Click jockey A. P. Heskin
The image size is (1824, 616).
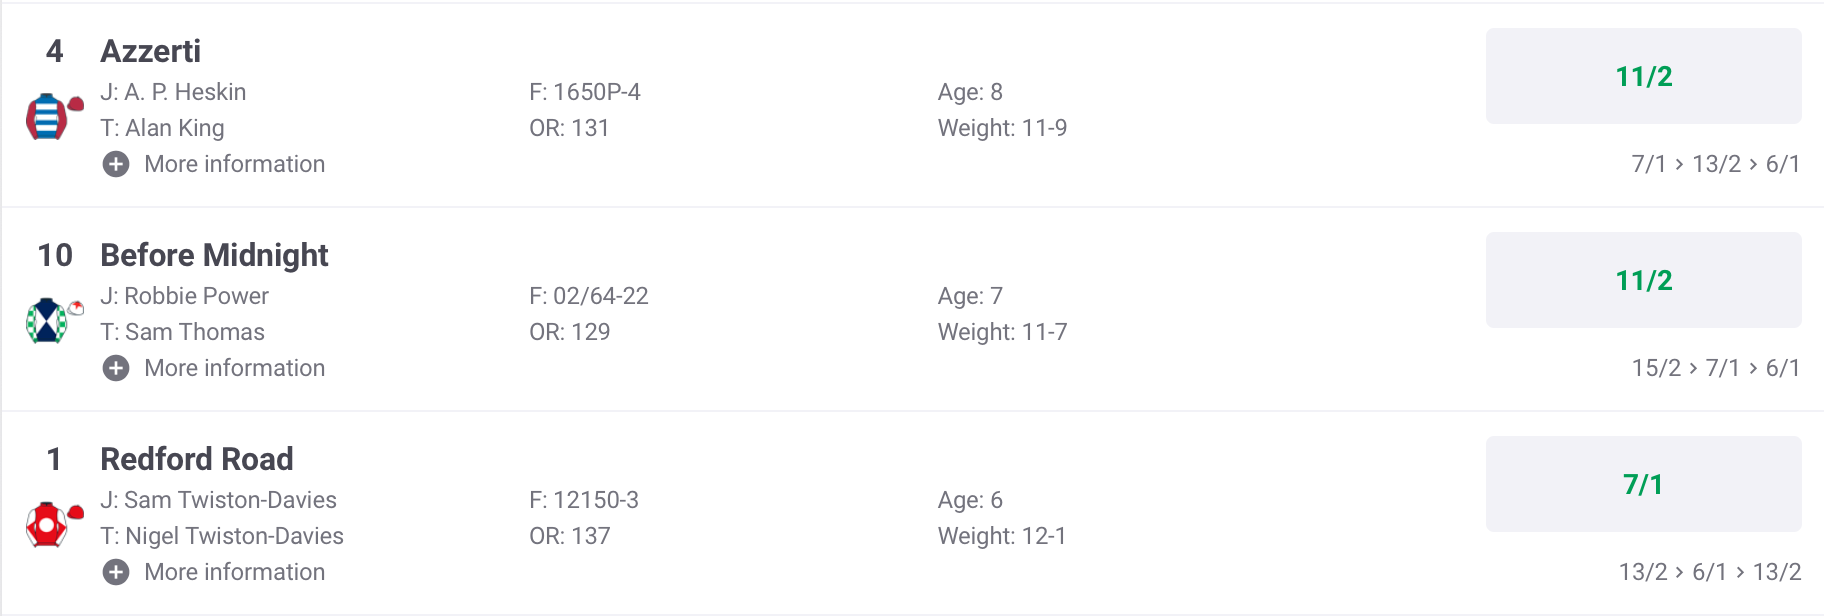click(185, 92)
